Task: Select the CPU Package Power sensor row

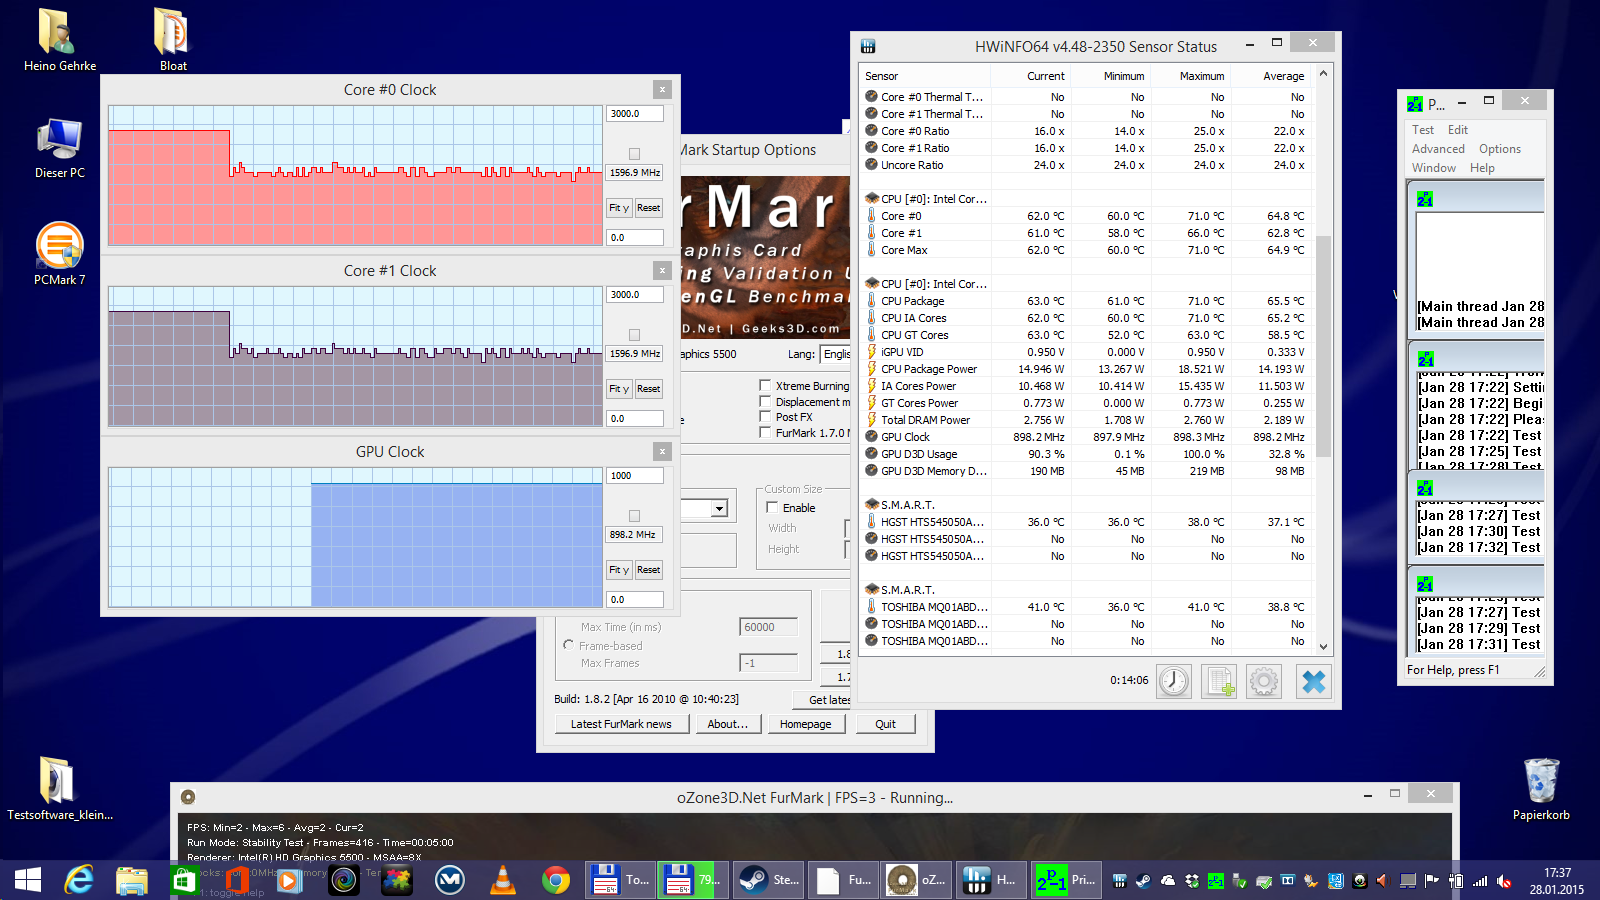Action: (x=1086, y=369)
